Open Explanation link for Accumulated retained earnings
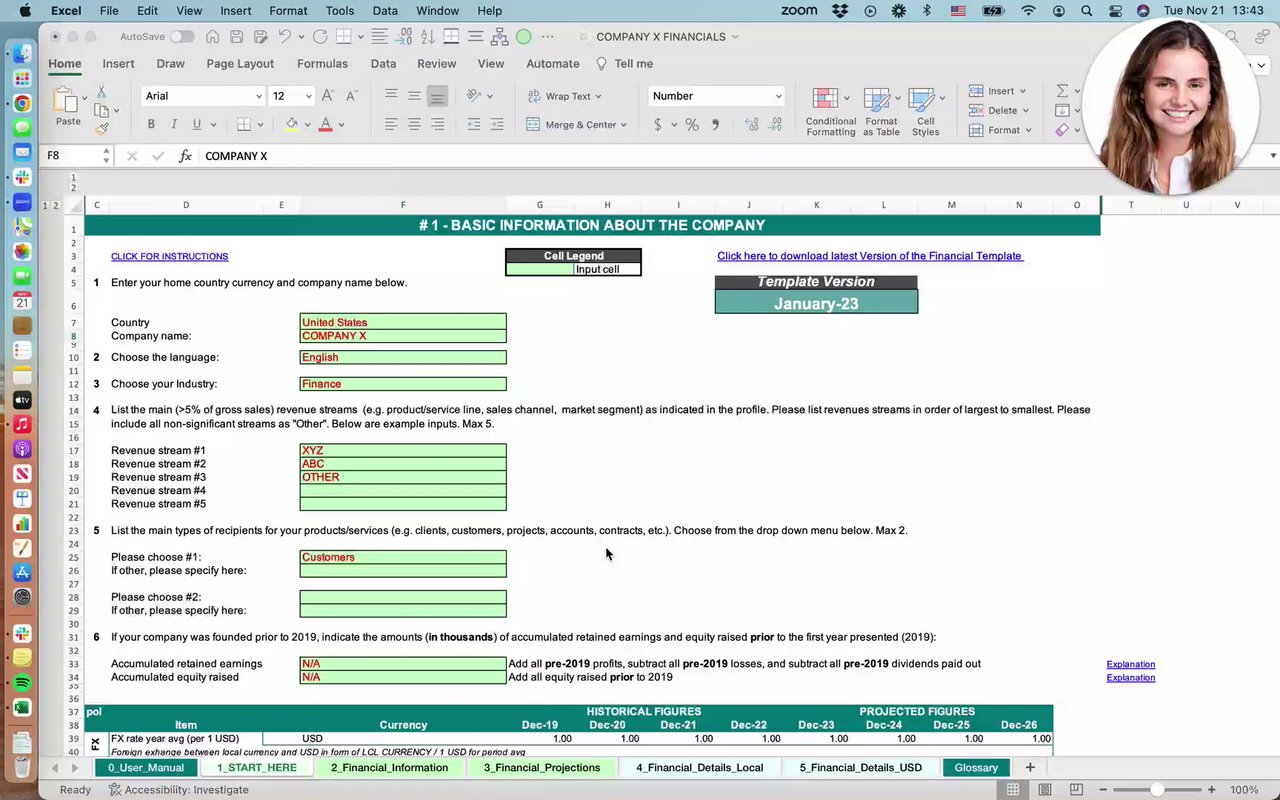This screenshot has height=800, width=1280. [1130, 664]
